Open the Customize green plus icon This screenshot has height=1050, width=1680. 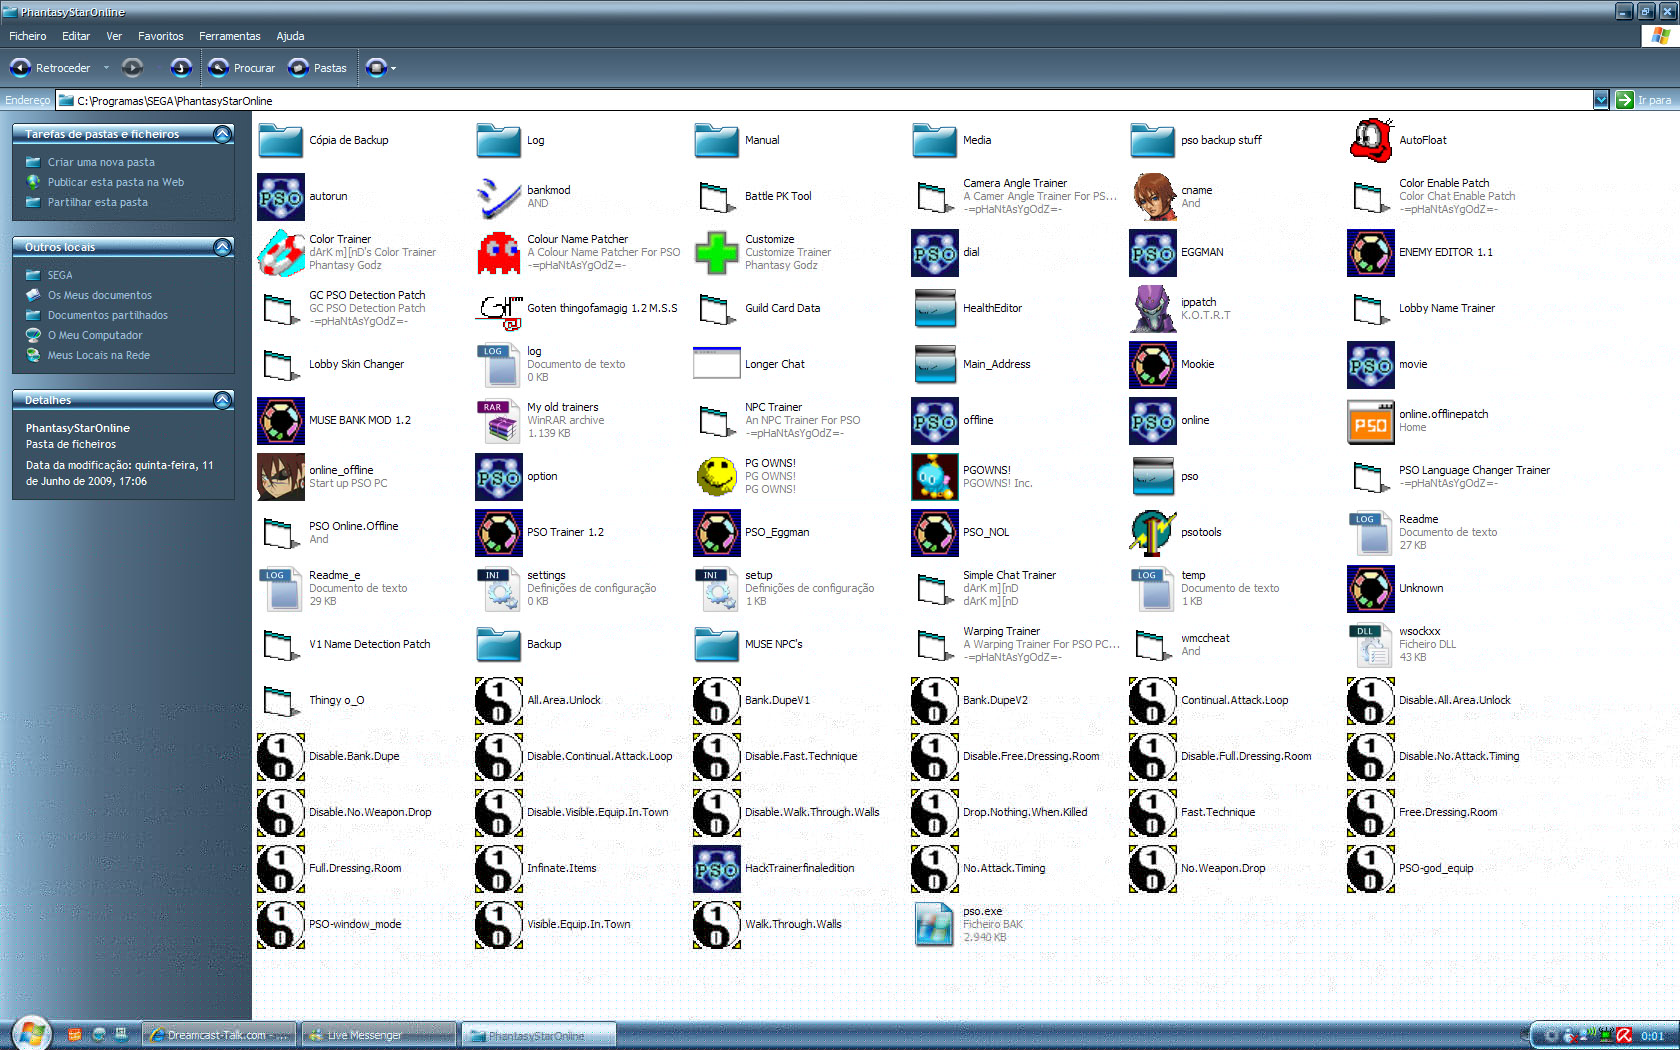[x=716, y=252]
